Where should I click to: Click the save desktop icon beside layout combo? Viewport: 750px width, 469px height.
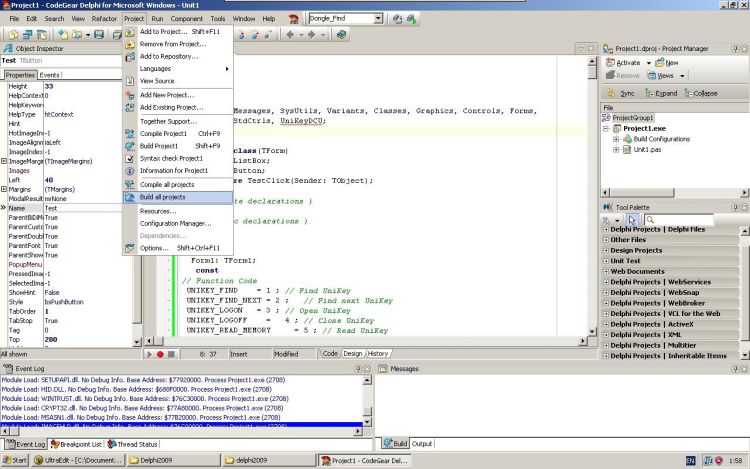397,19
